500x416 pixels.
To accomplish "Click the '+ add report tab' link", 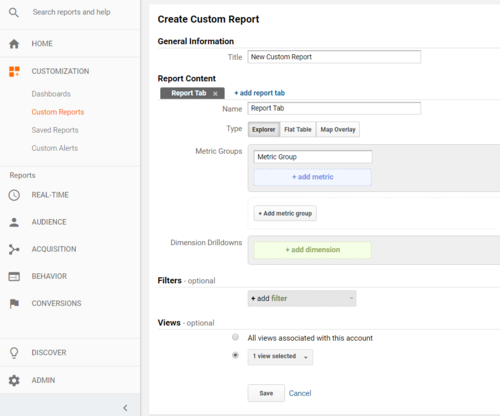I will pyautogui.click(x=259, y=93).
